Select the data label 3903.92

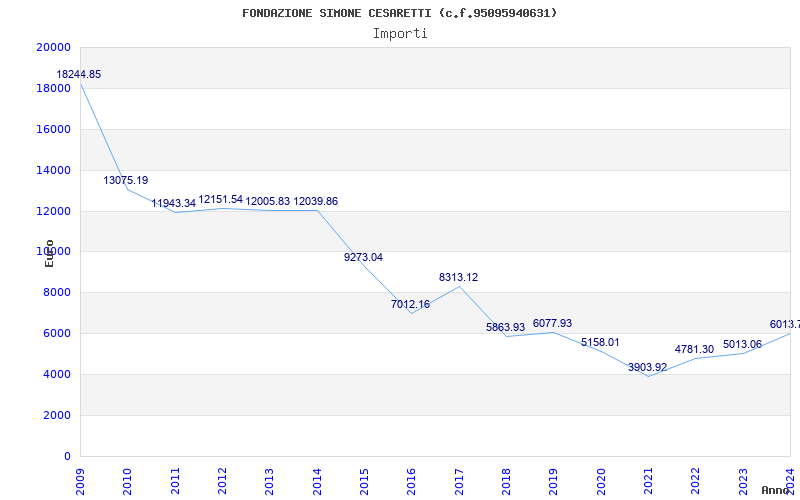coord(647,367)
